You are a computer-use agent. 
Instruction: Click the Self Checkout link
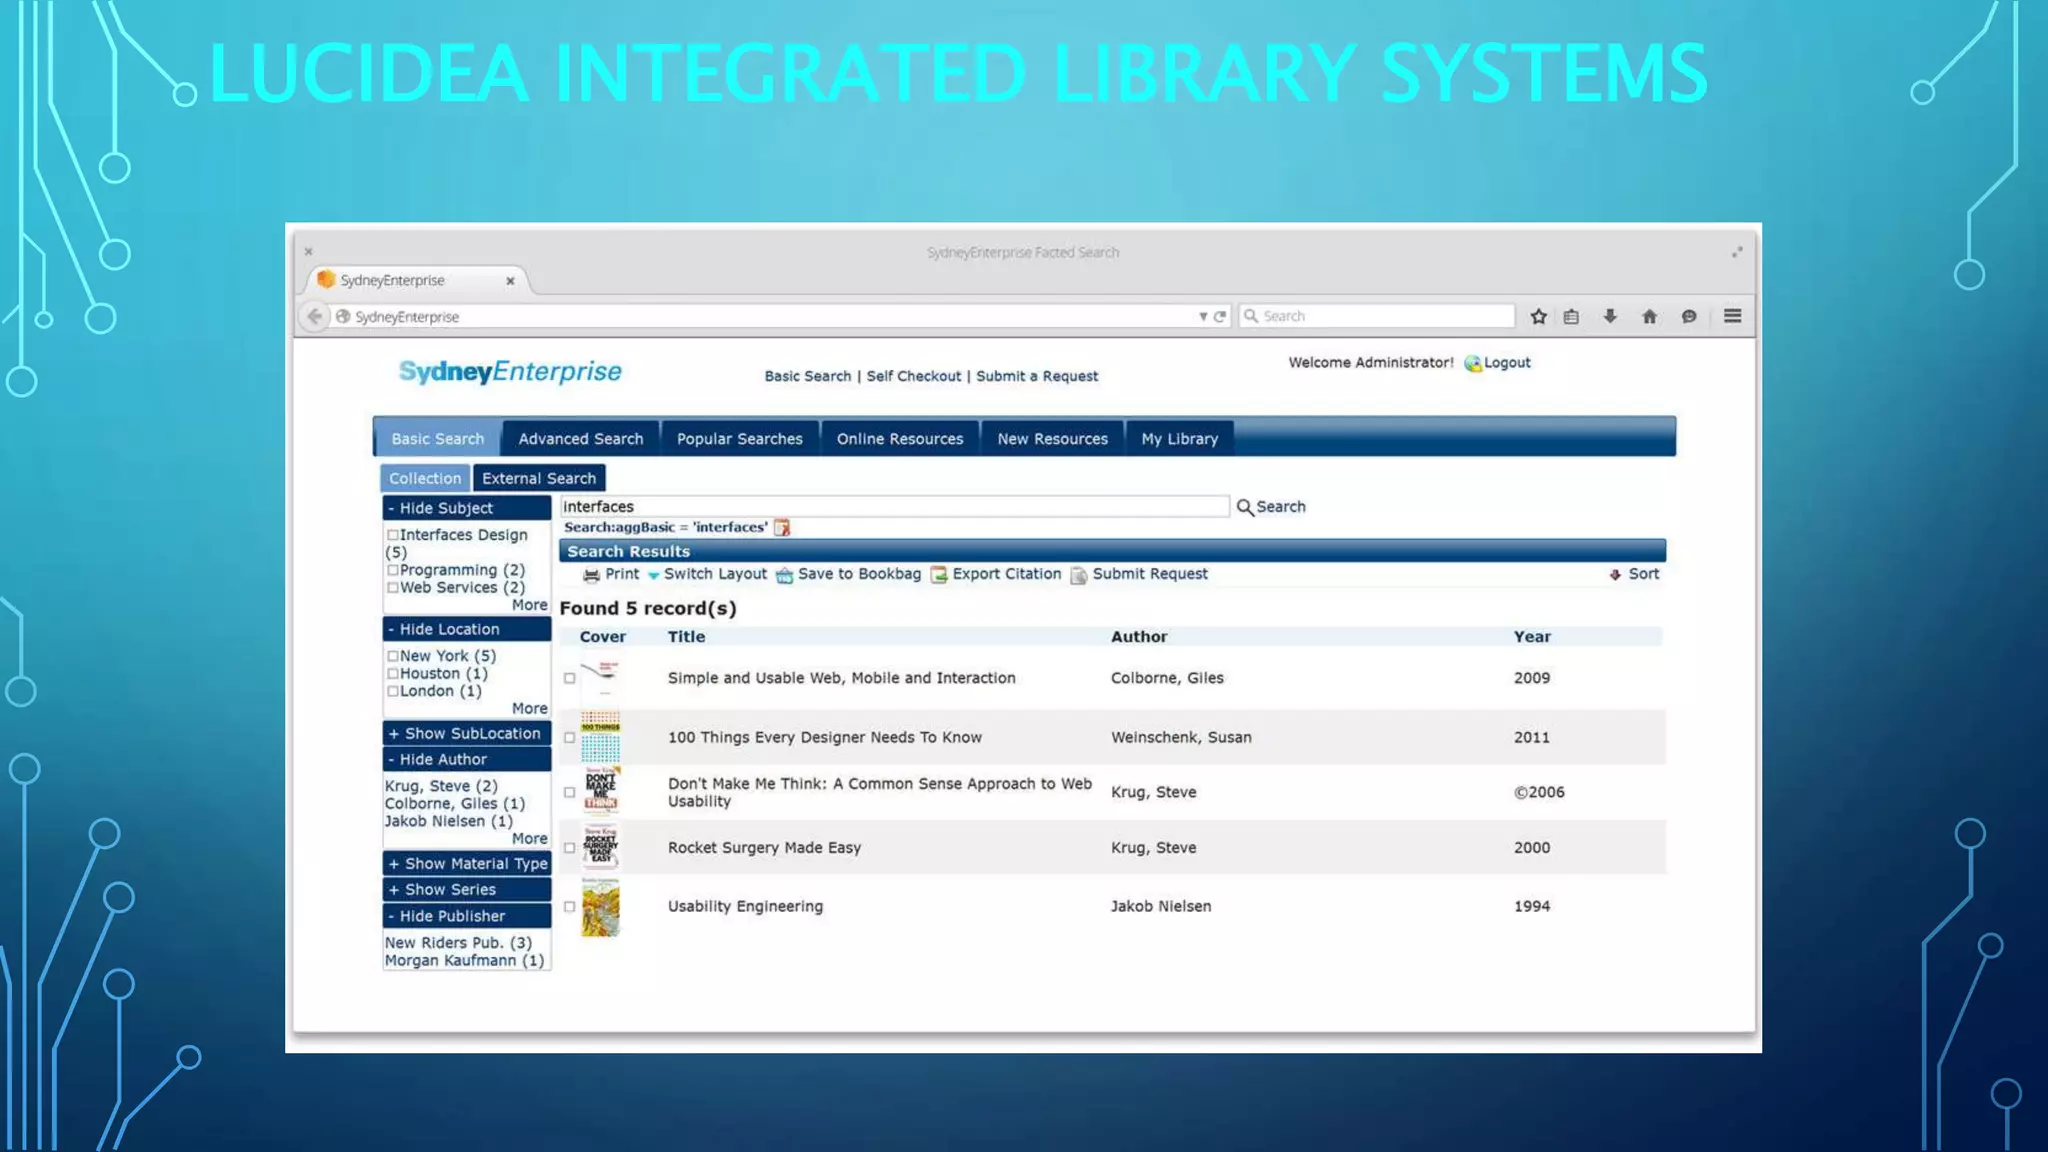913,376
